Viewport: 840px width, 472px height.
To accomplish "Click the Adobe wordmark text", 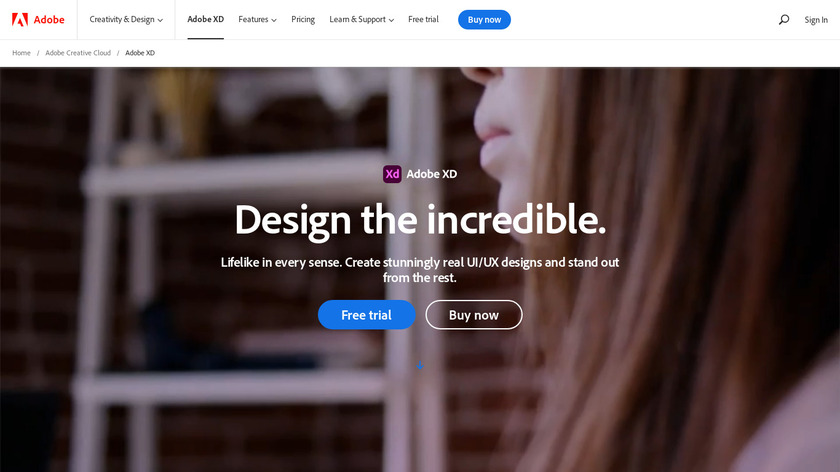I will coord(49,20).
